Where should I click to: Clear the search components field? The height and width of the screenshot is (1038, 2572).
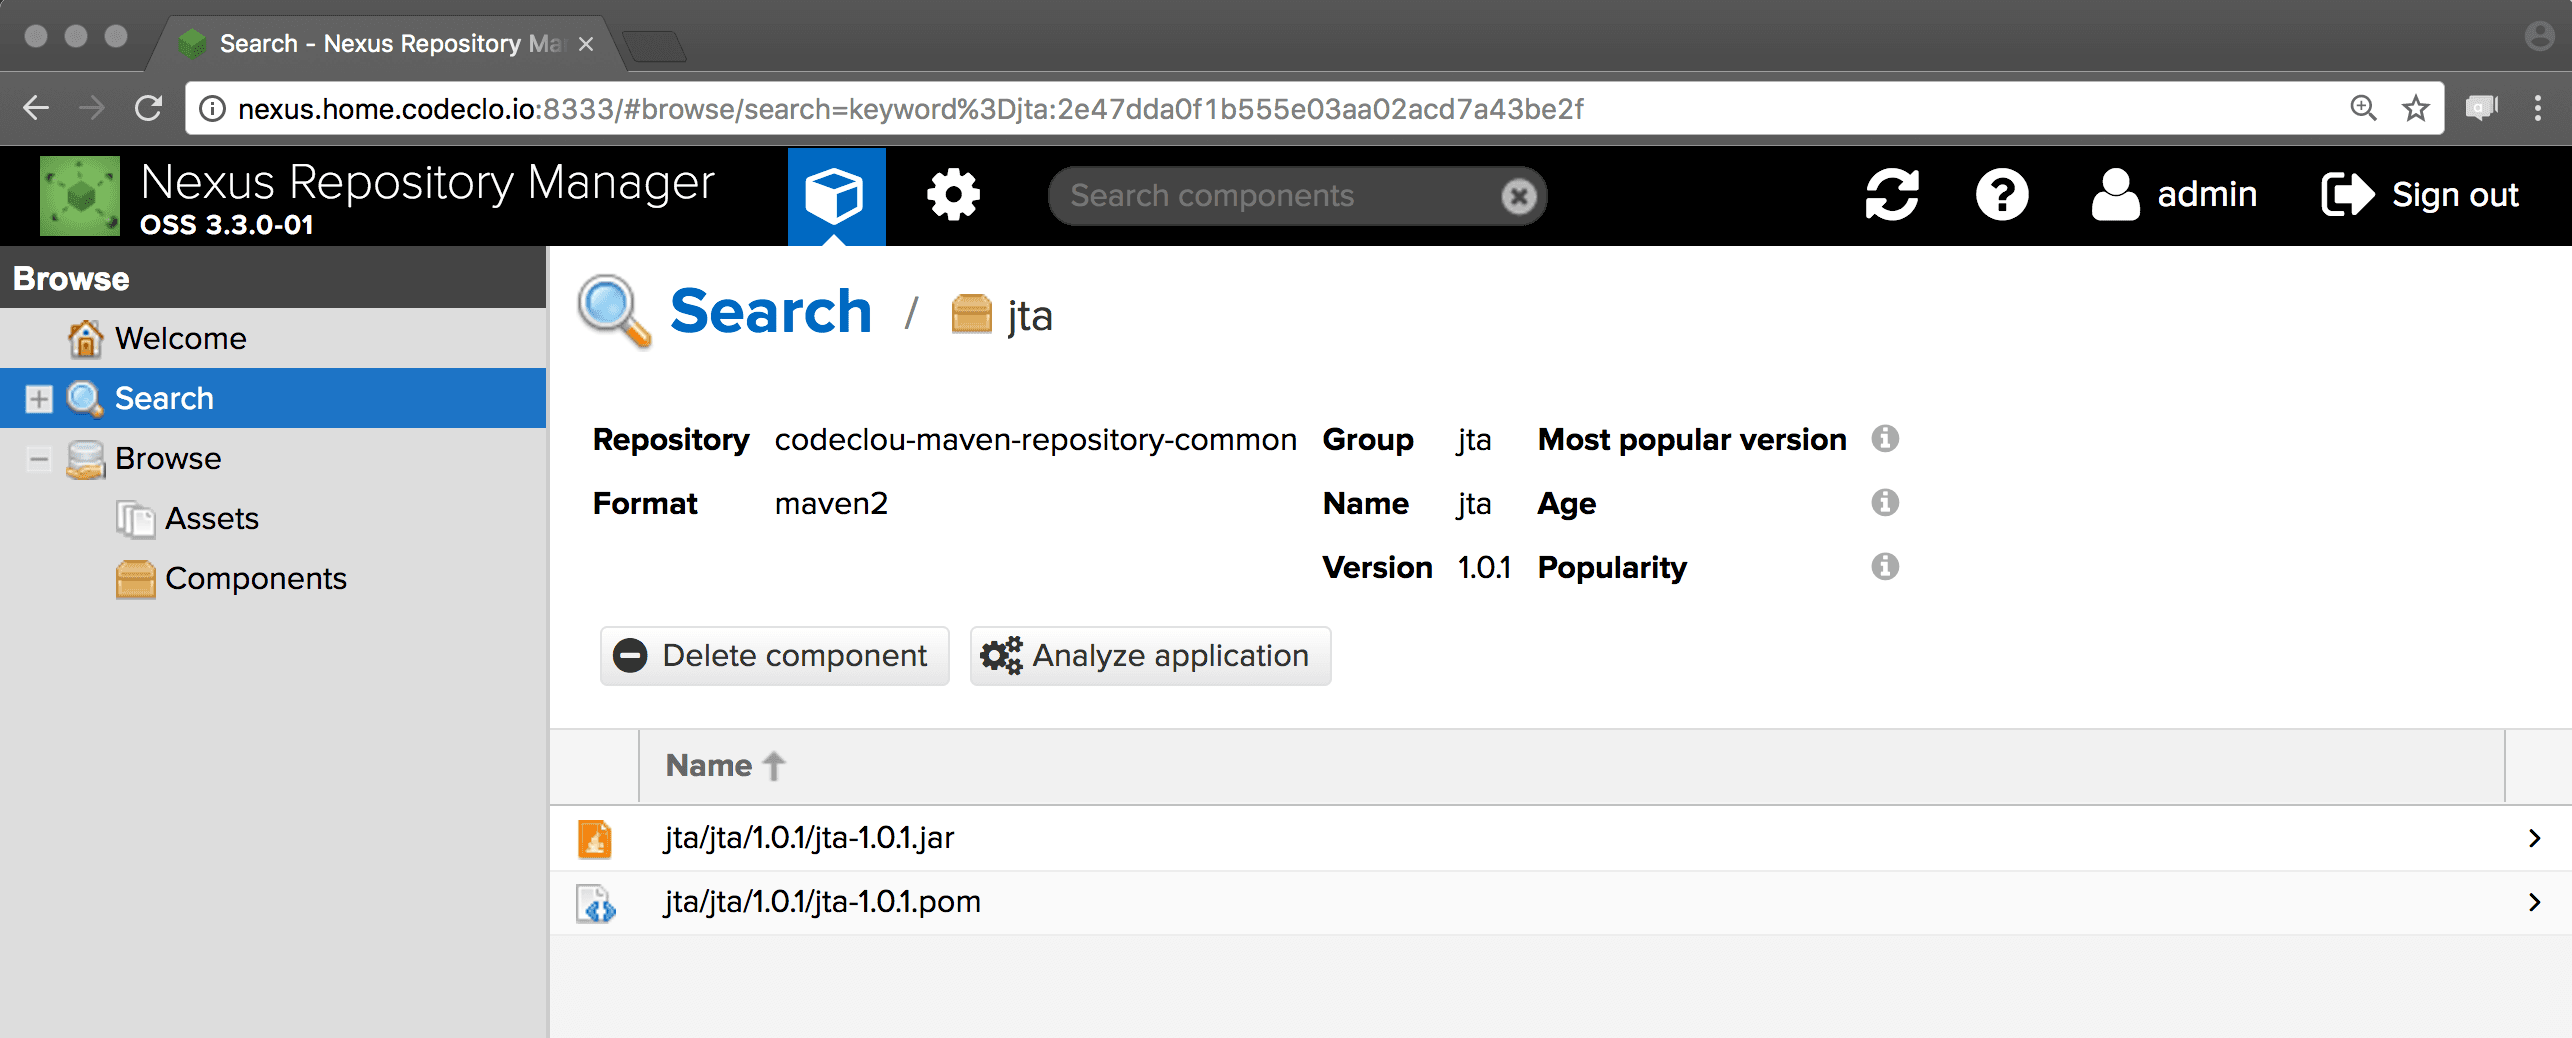pos(1518,196)
